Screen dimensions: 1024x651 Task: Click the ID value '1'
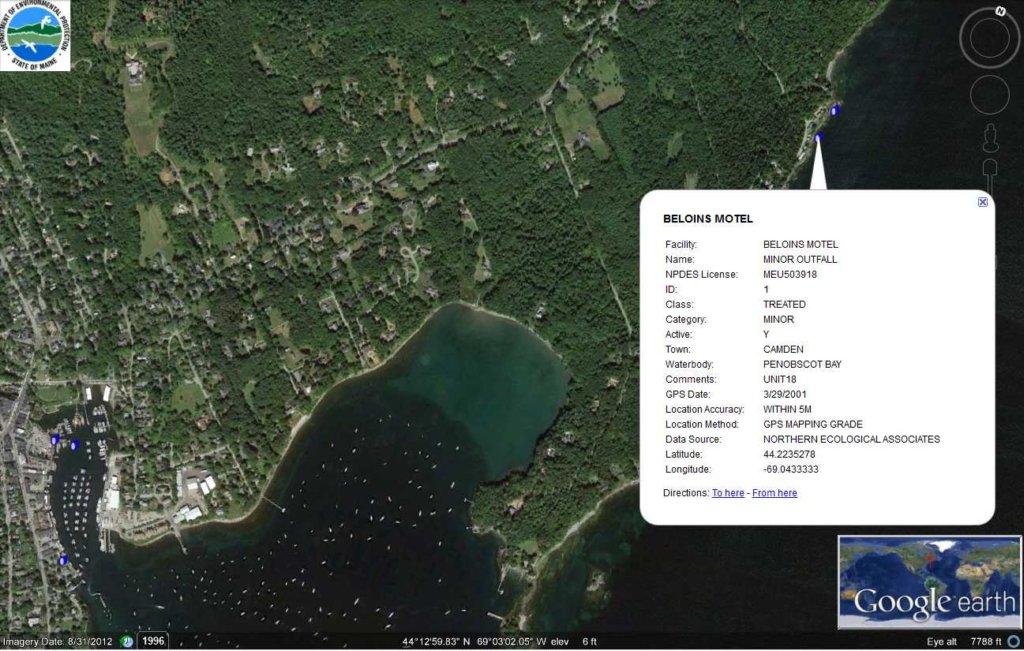coord(766,289)
